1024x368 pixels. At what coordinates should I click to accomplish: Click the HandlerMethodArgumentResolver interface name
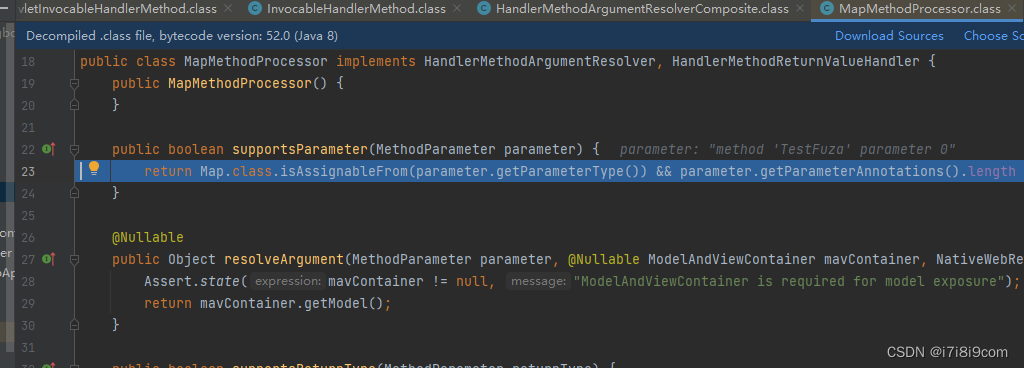click(x=539, y=62)
